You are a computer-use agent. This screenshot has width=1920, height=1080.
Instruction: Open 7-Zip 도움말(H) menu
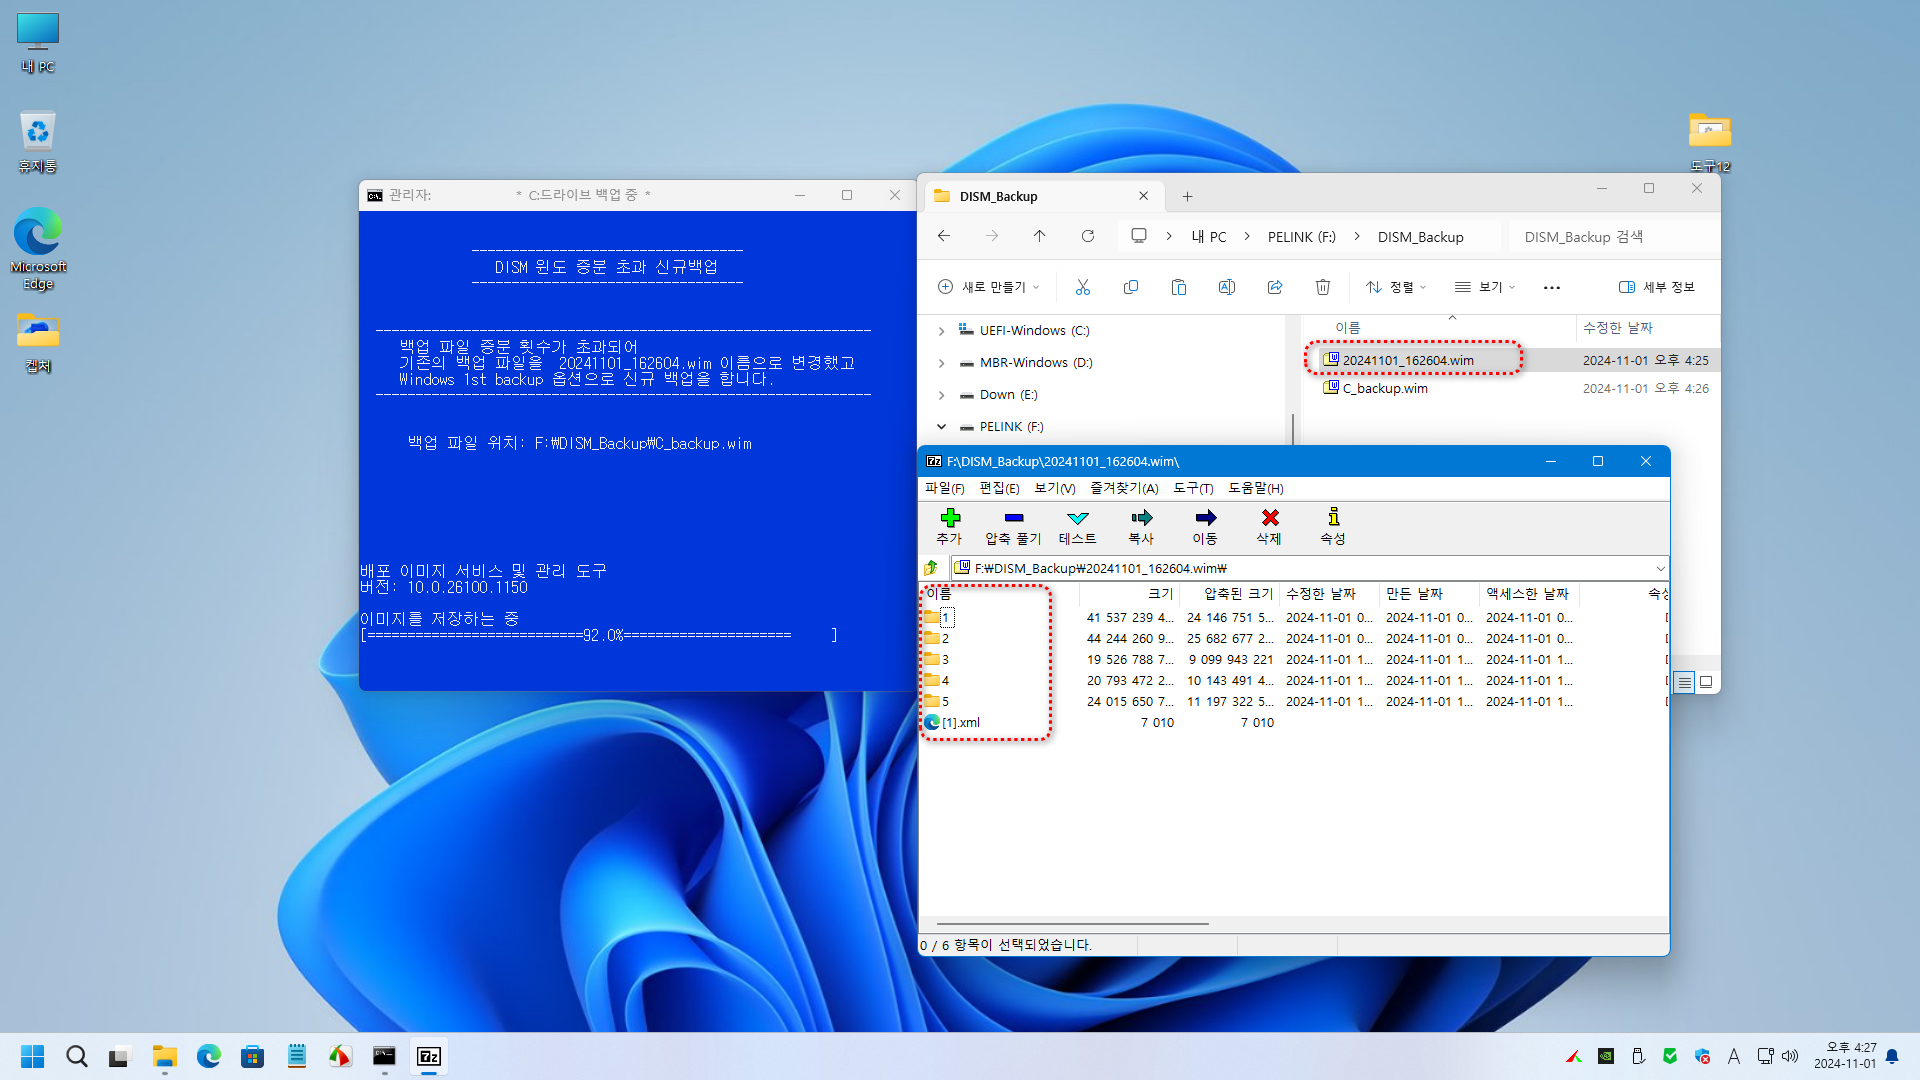(1255, 488)
